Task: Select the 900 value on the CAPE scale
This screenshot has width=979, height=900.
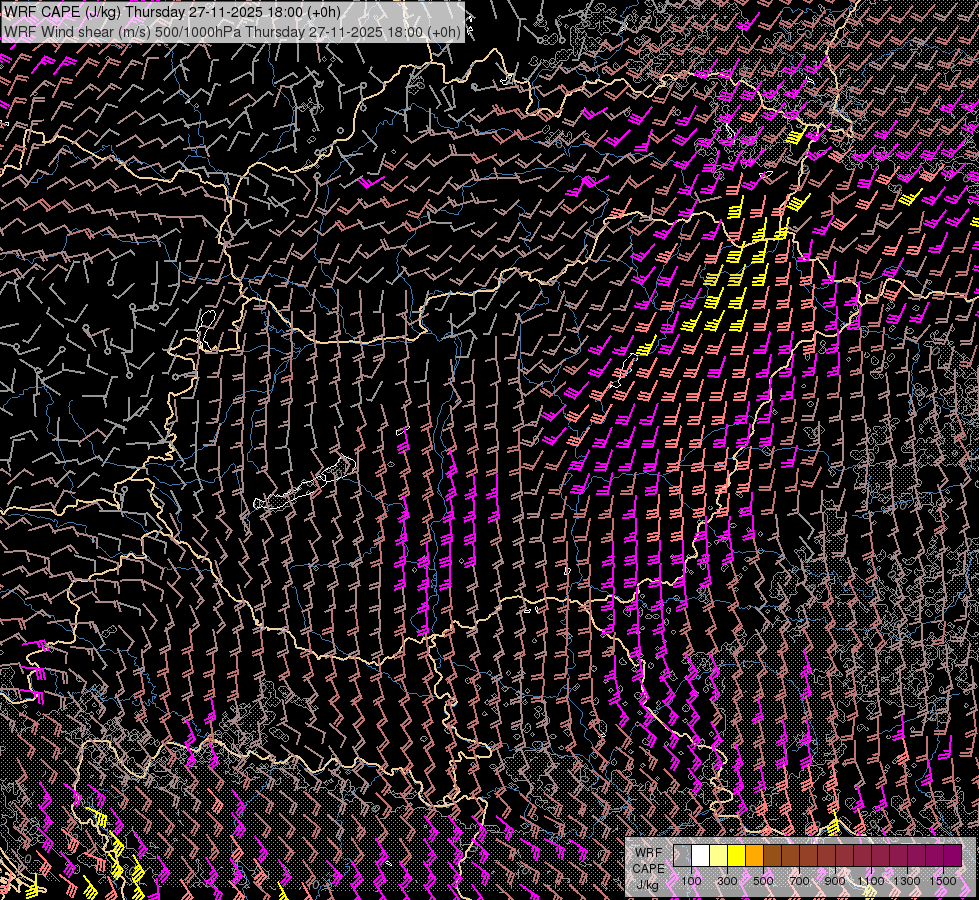Action: tap(835, 881)
